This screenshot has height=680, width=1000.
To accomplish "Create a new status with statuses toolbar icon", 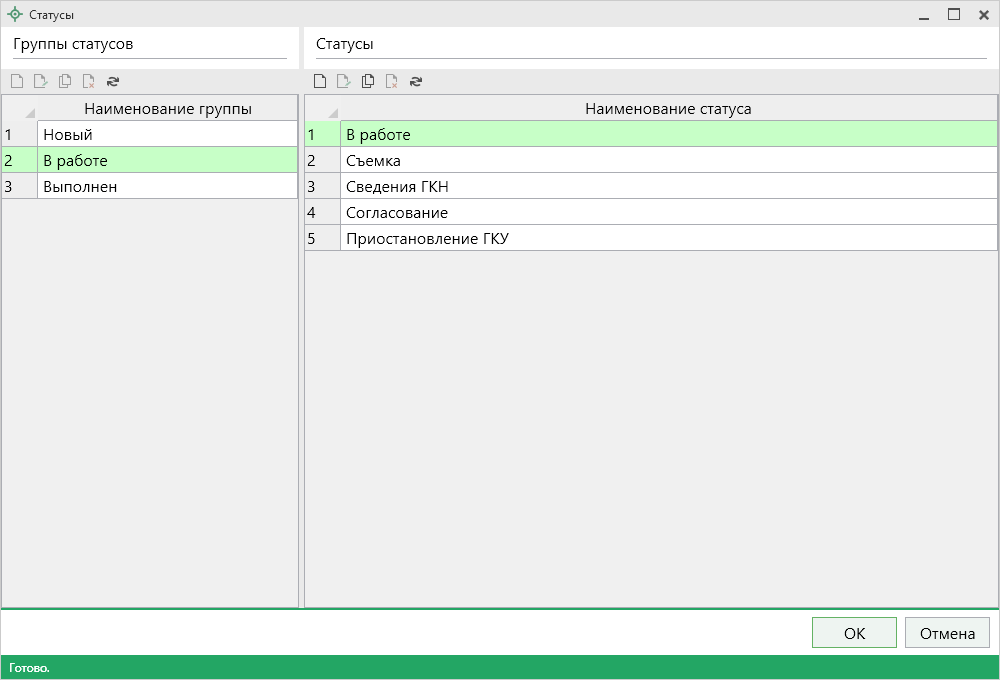I will pyautogui.click(x=320, y=82).
